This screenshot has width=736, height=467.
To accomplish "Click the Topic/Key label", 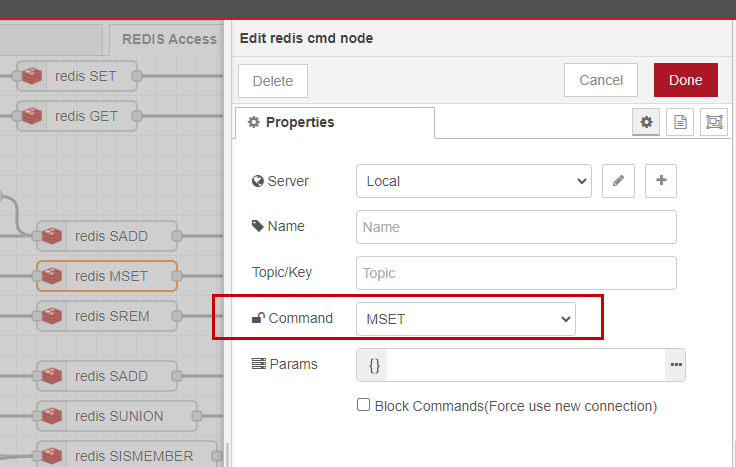I will coord(282,272).
